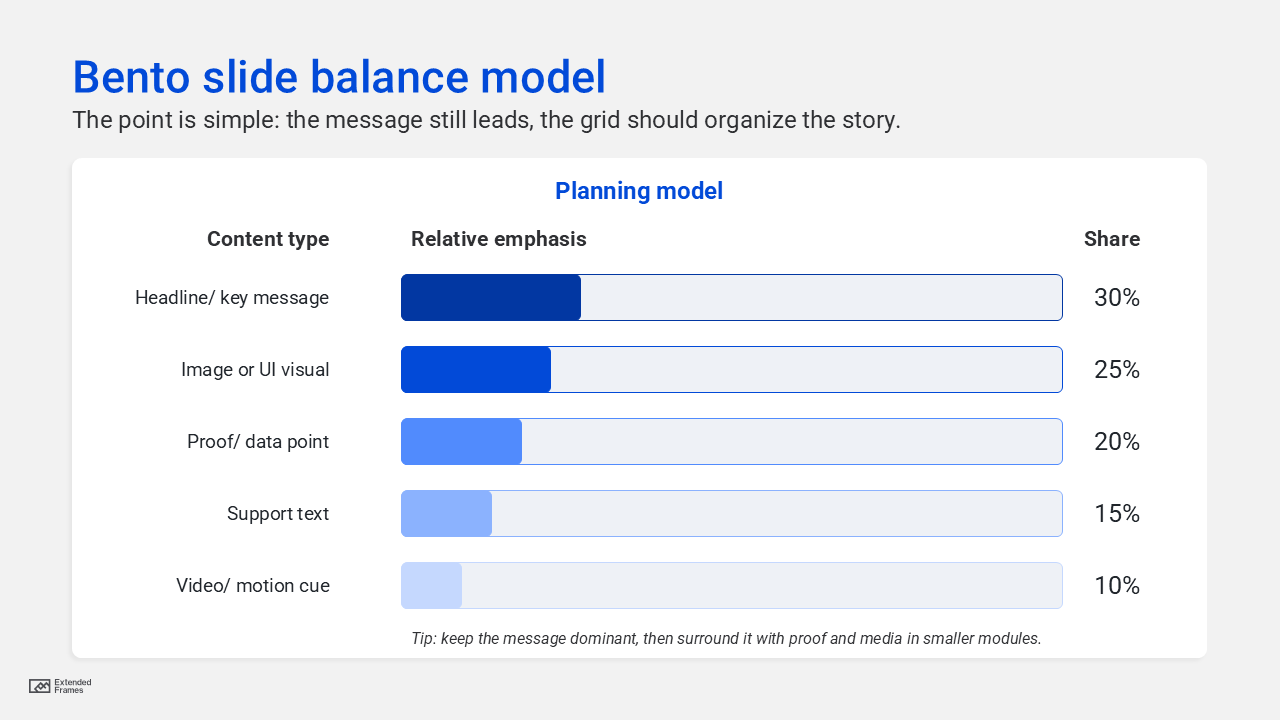Screen dimensions: 1280x720
Task: Select the 'Planning model' chart heading
Action: pos(639,191)
